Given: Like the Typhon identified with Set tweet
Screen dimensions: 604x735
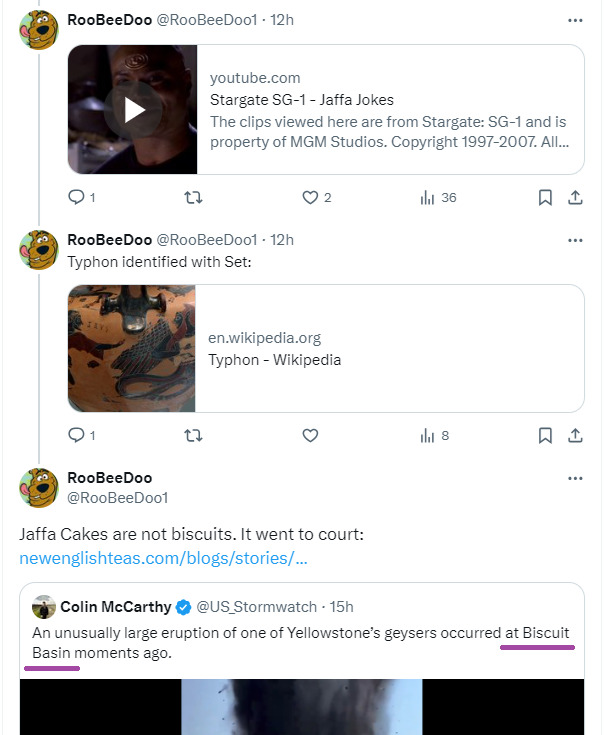Looking at the screenshot, I should coord(310,435).
